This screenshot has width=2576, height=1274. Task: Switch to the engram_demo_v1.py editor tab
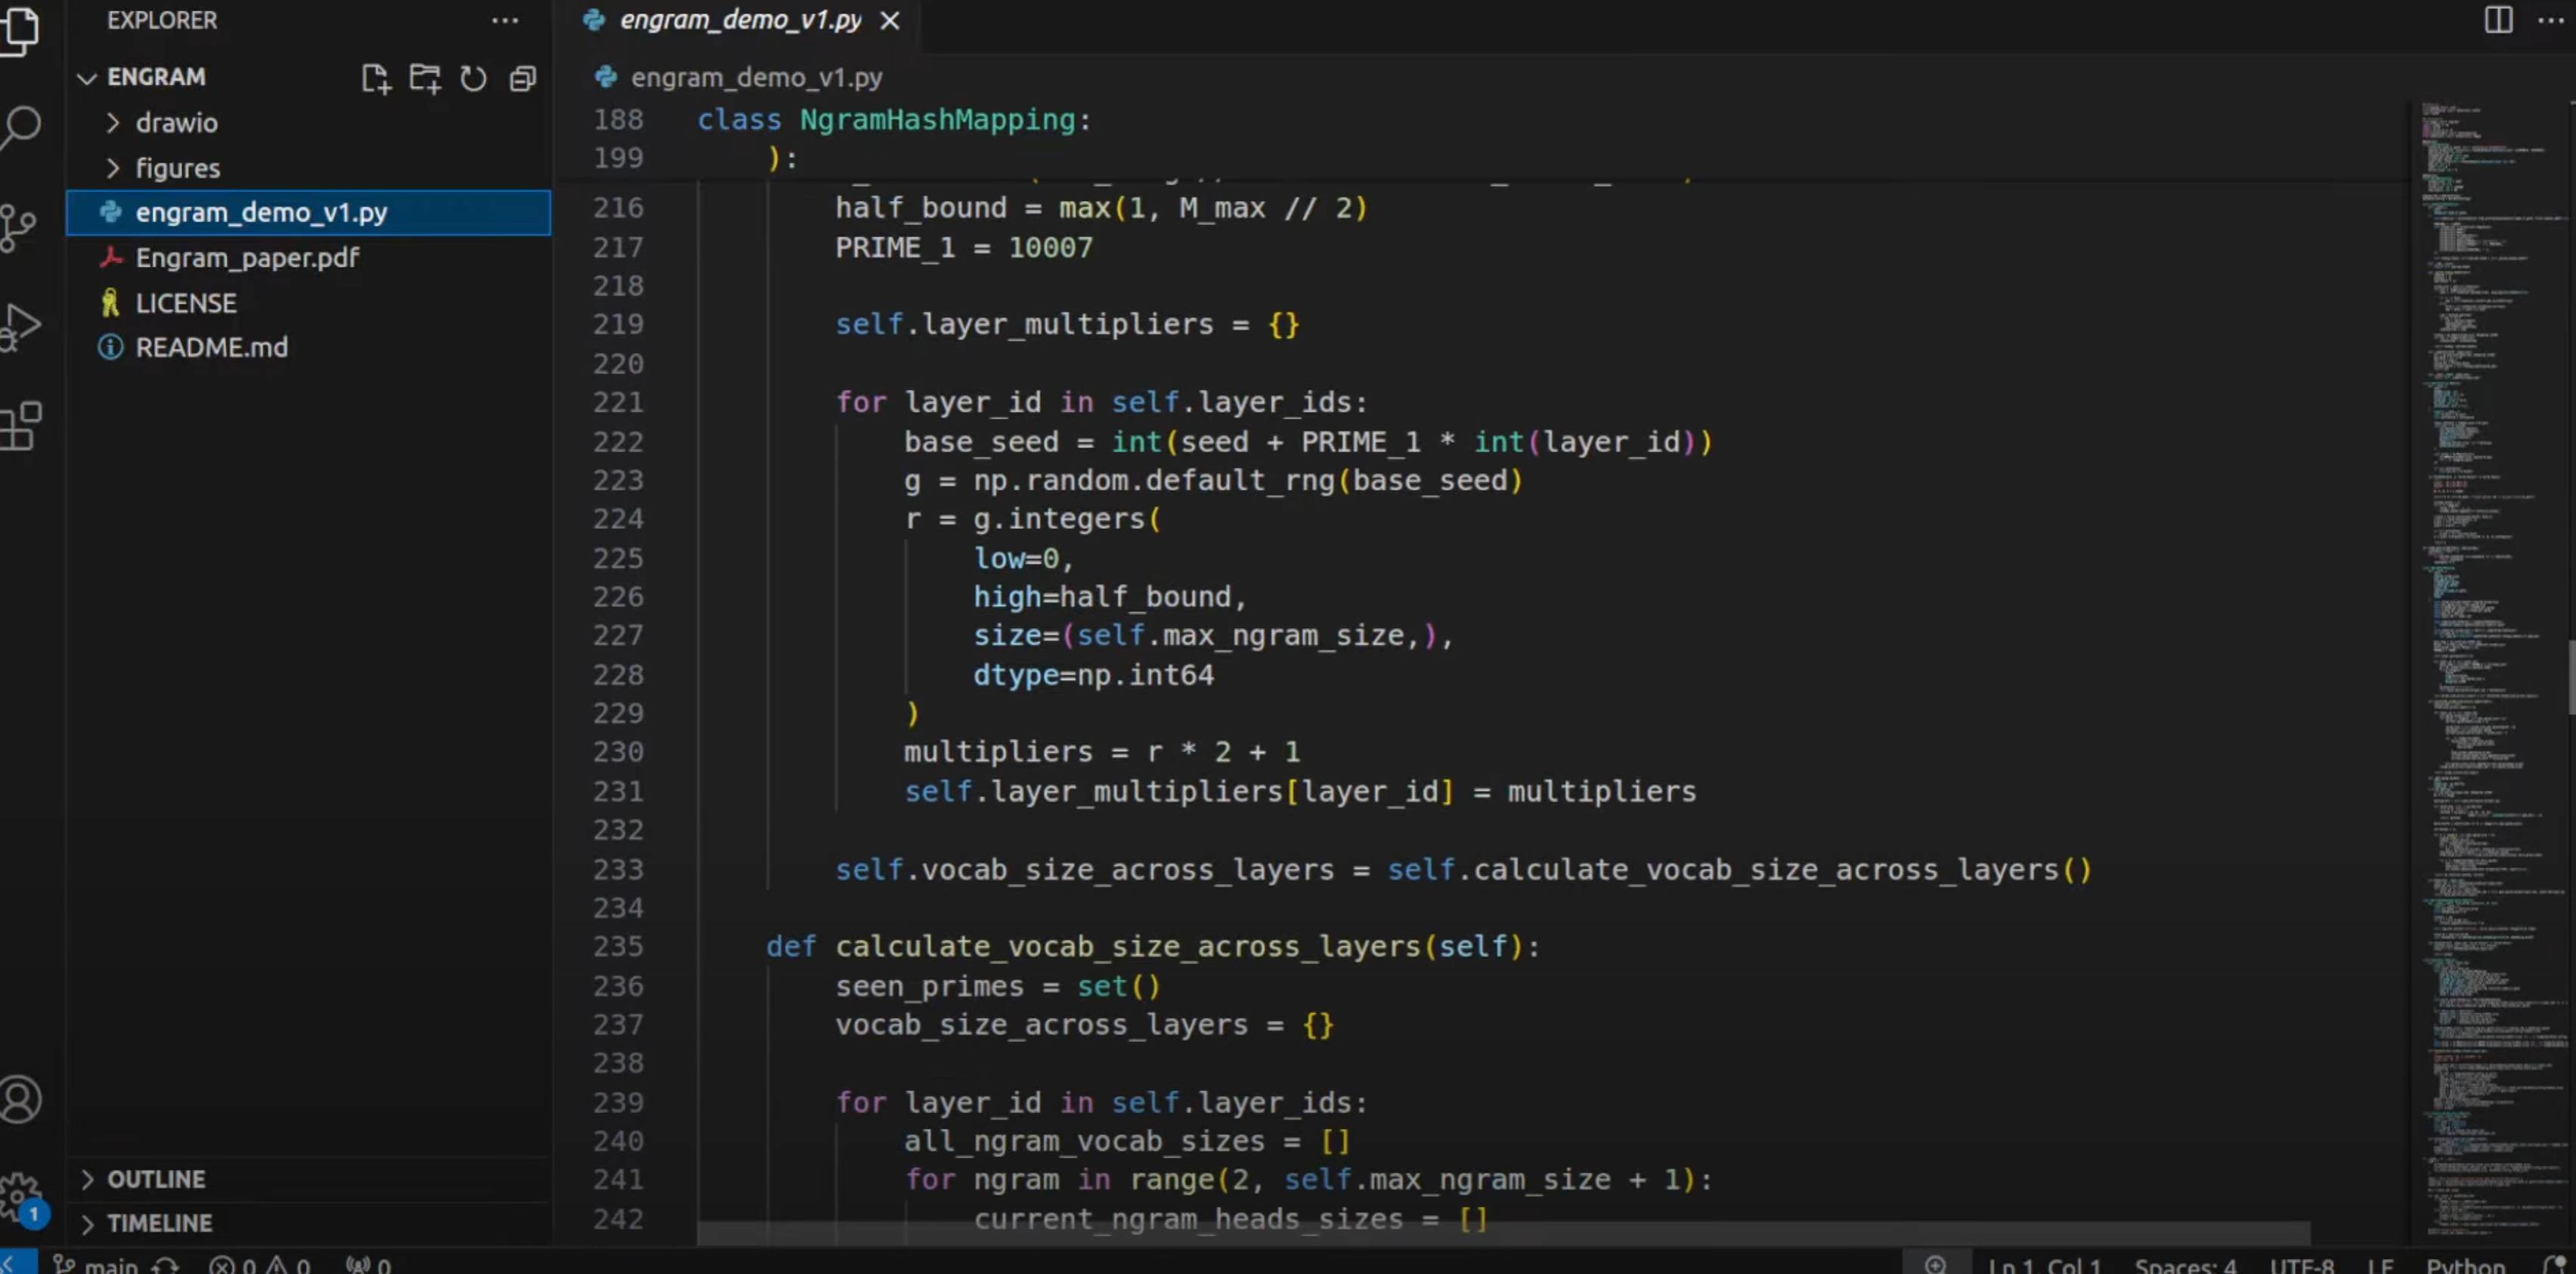coord(739,20)
